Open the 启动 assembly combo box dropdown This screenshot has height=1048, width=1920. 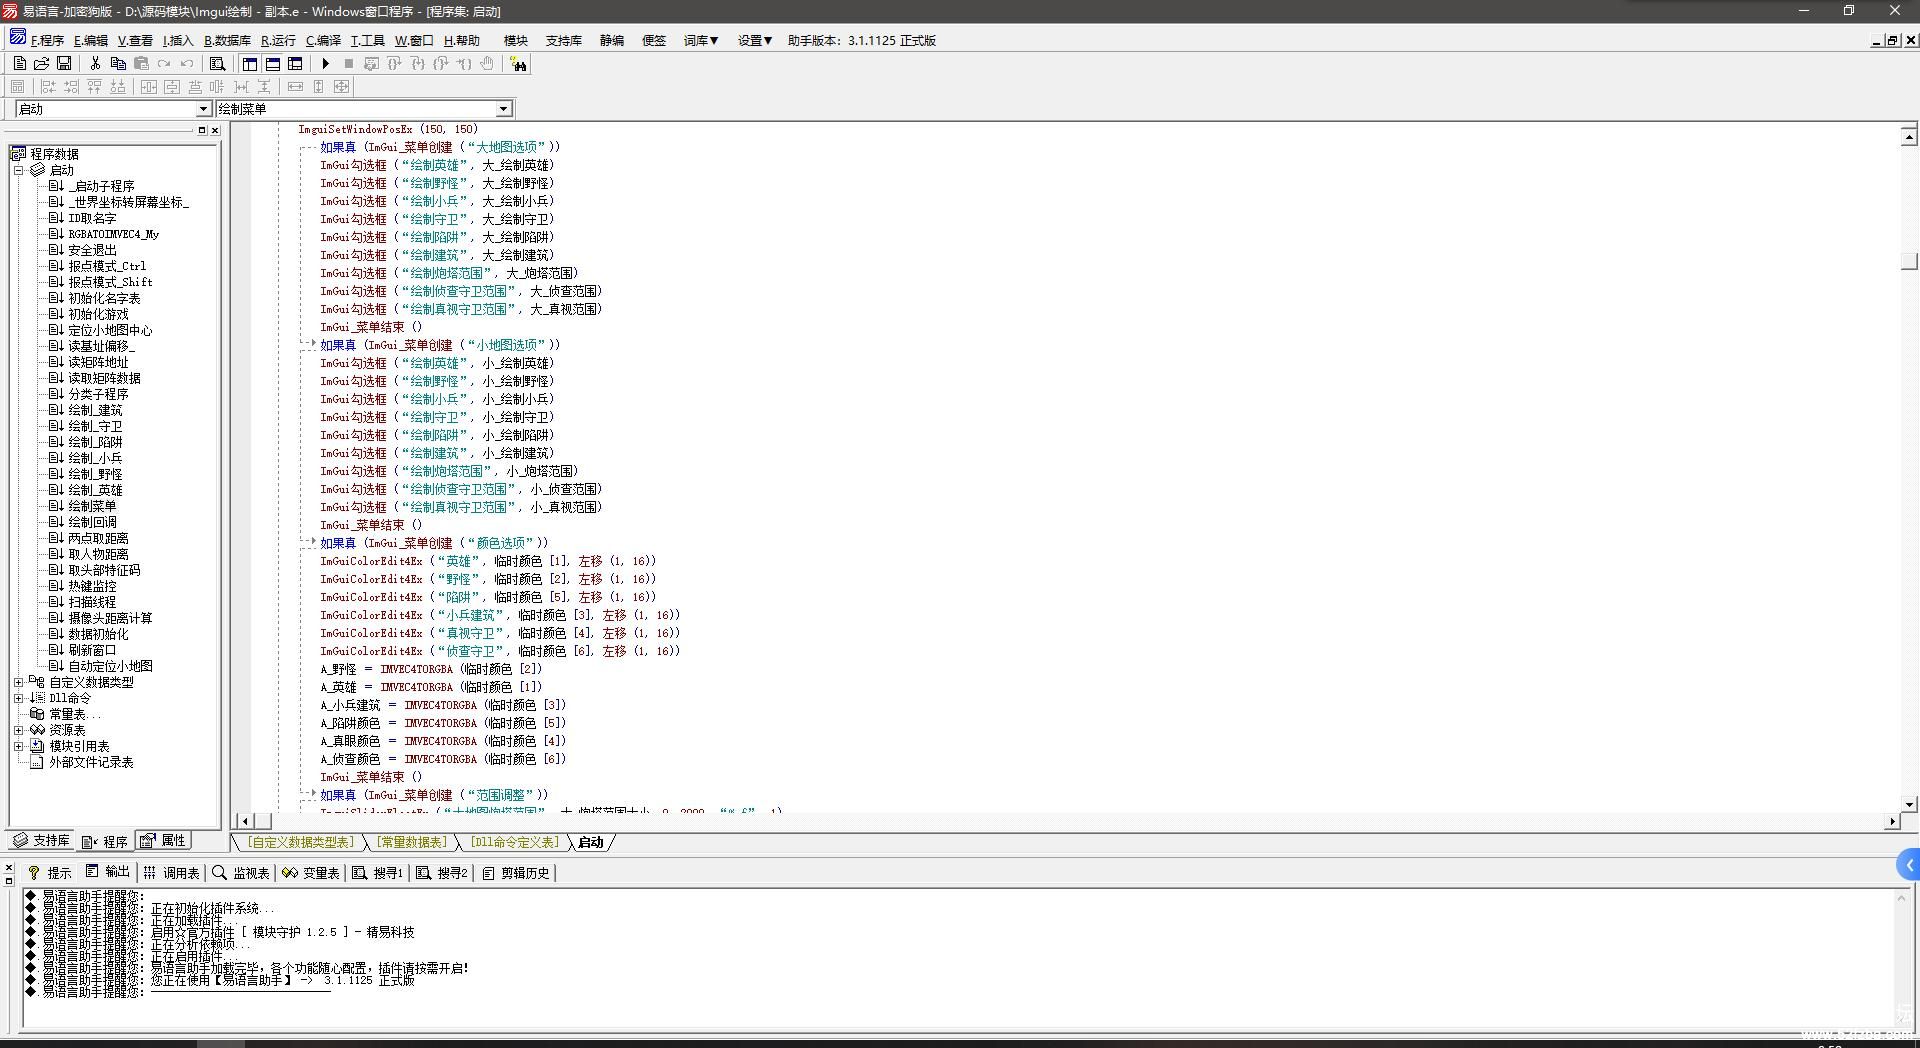click(x=203, y=109)
